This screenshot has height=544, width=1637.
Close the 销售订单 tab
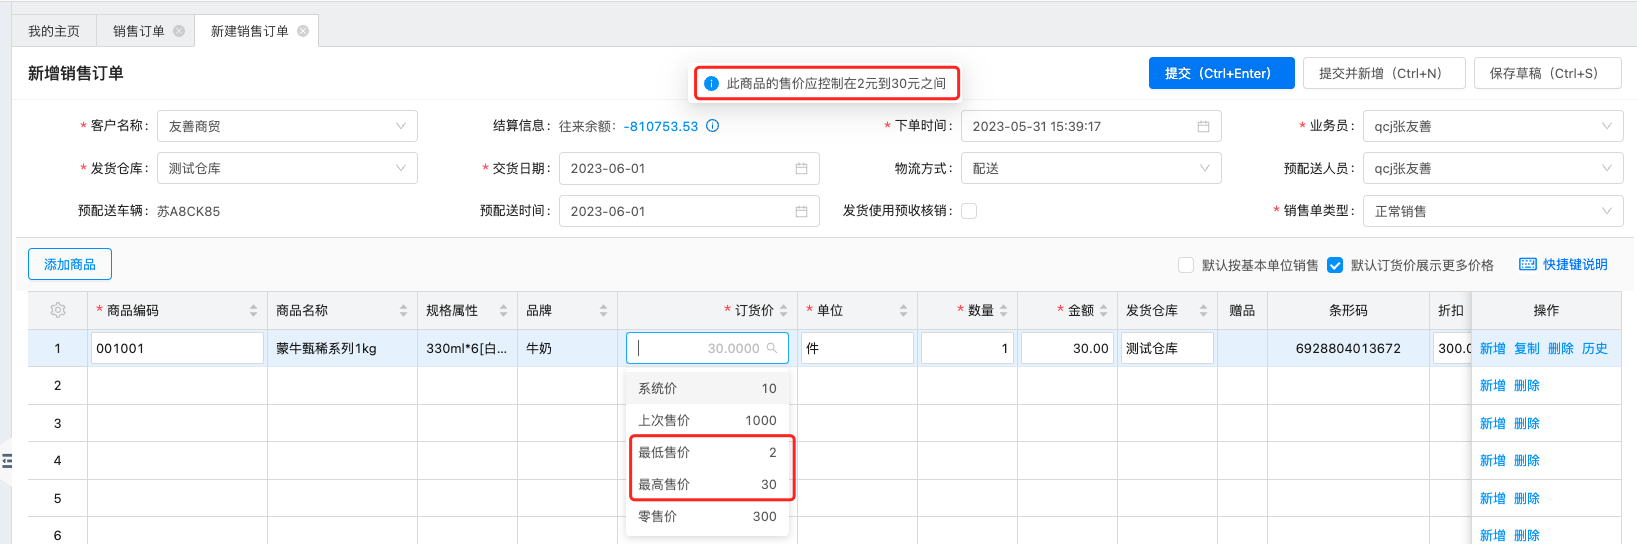coord(179,31)
